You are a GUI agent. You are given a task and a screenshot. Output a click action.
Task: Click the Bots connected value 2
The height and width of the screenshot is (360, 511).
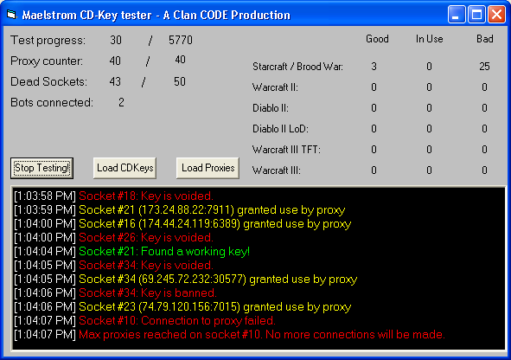click(121, 102)
